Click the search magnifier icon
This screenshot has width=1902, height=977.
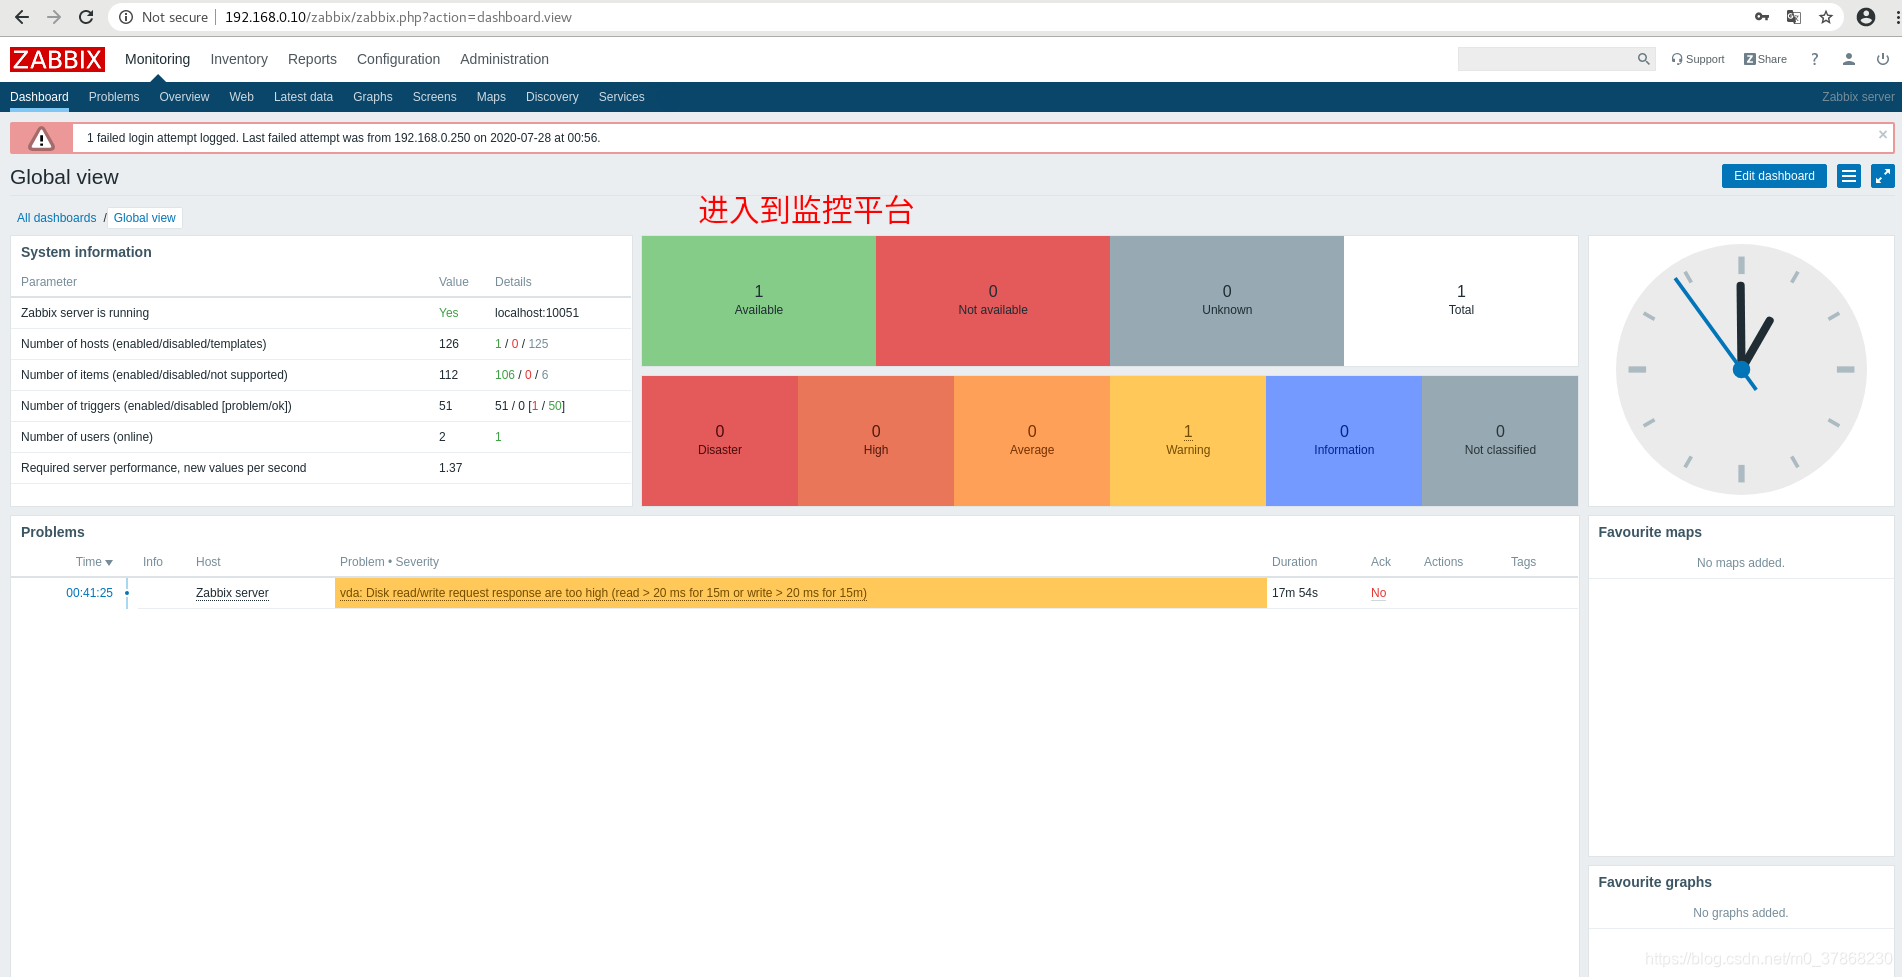[1643, 59]
